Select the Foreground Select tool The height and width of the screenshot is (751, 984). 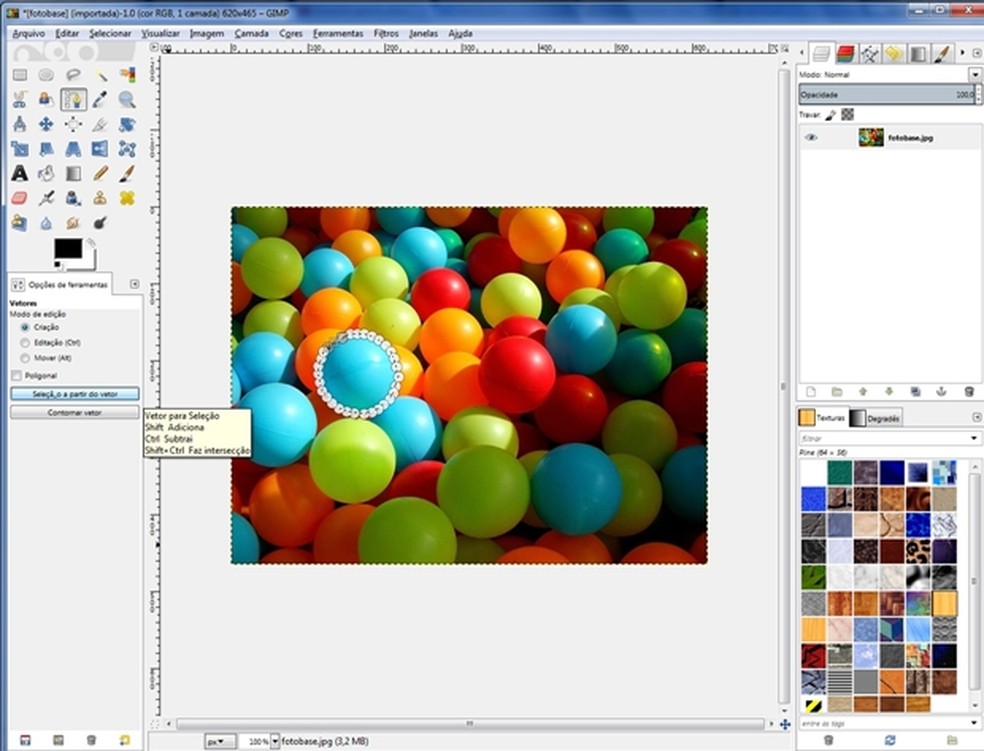click(x=46, y=100)
